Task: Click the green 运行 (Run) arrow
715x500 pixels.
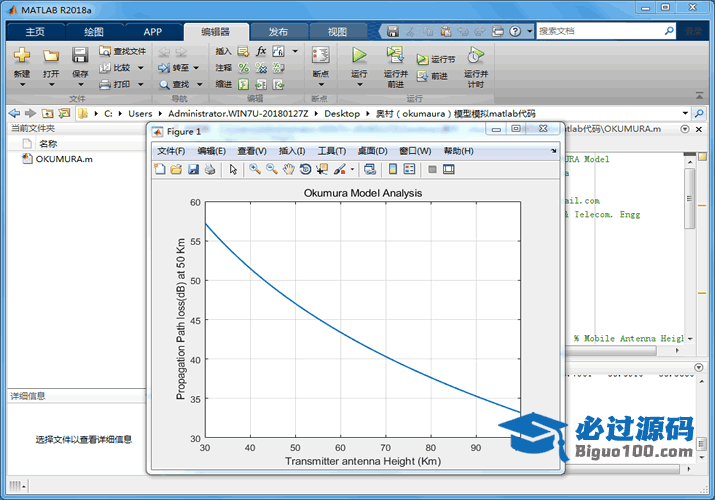Action: coord(359,55)
